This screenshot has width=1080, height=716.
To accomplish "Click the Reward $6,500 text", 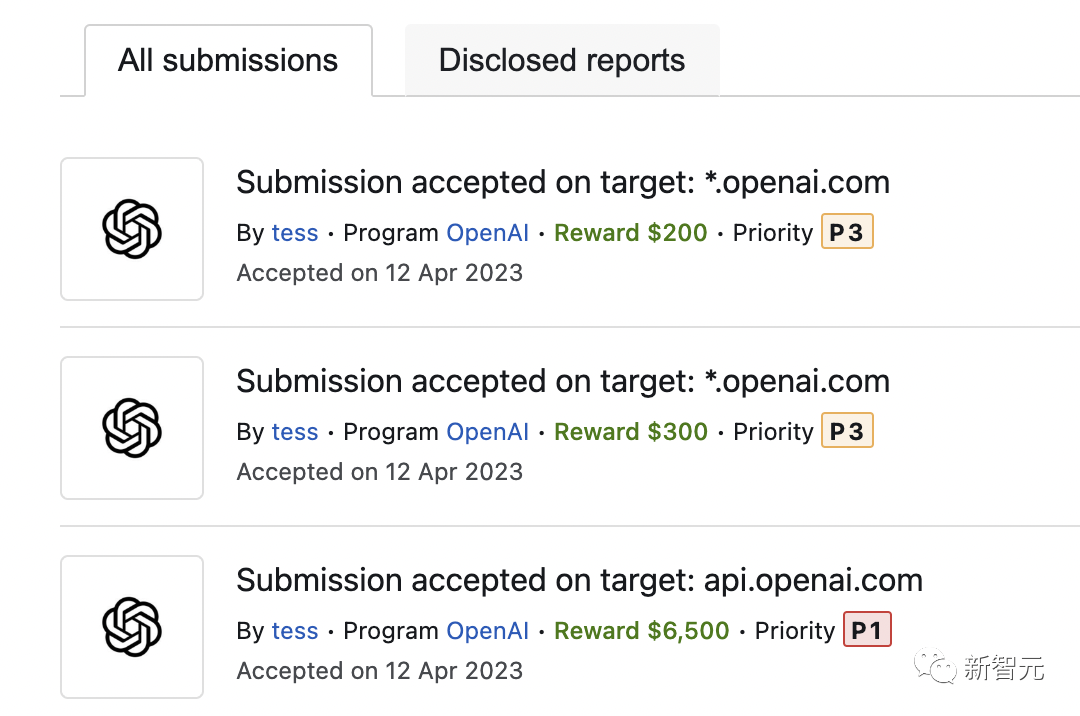I will click(642, 631).
